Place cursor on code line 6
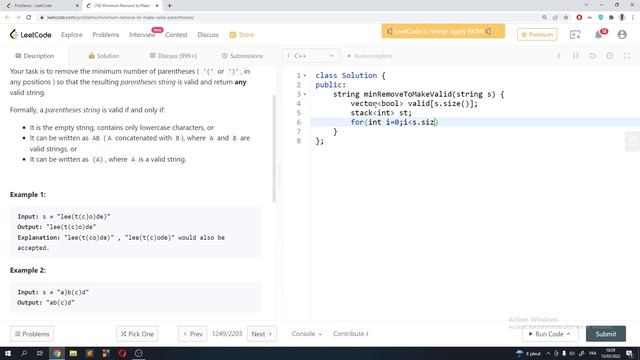The height and width of the screenshot is (360, 640). coord(475,122)
